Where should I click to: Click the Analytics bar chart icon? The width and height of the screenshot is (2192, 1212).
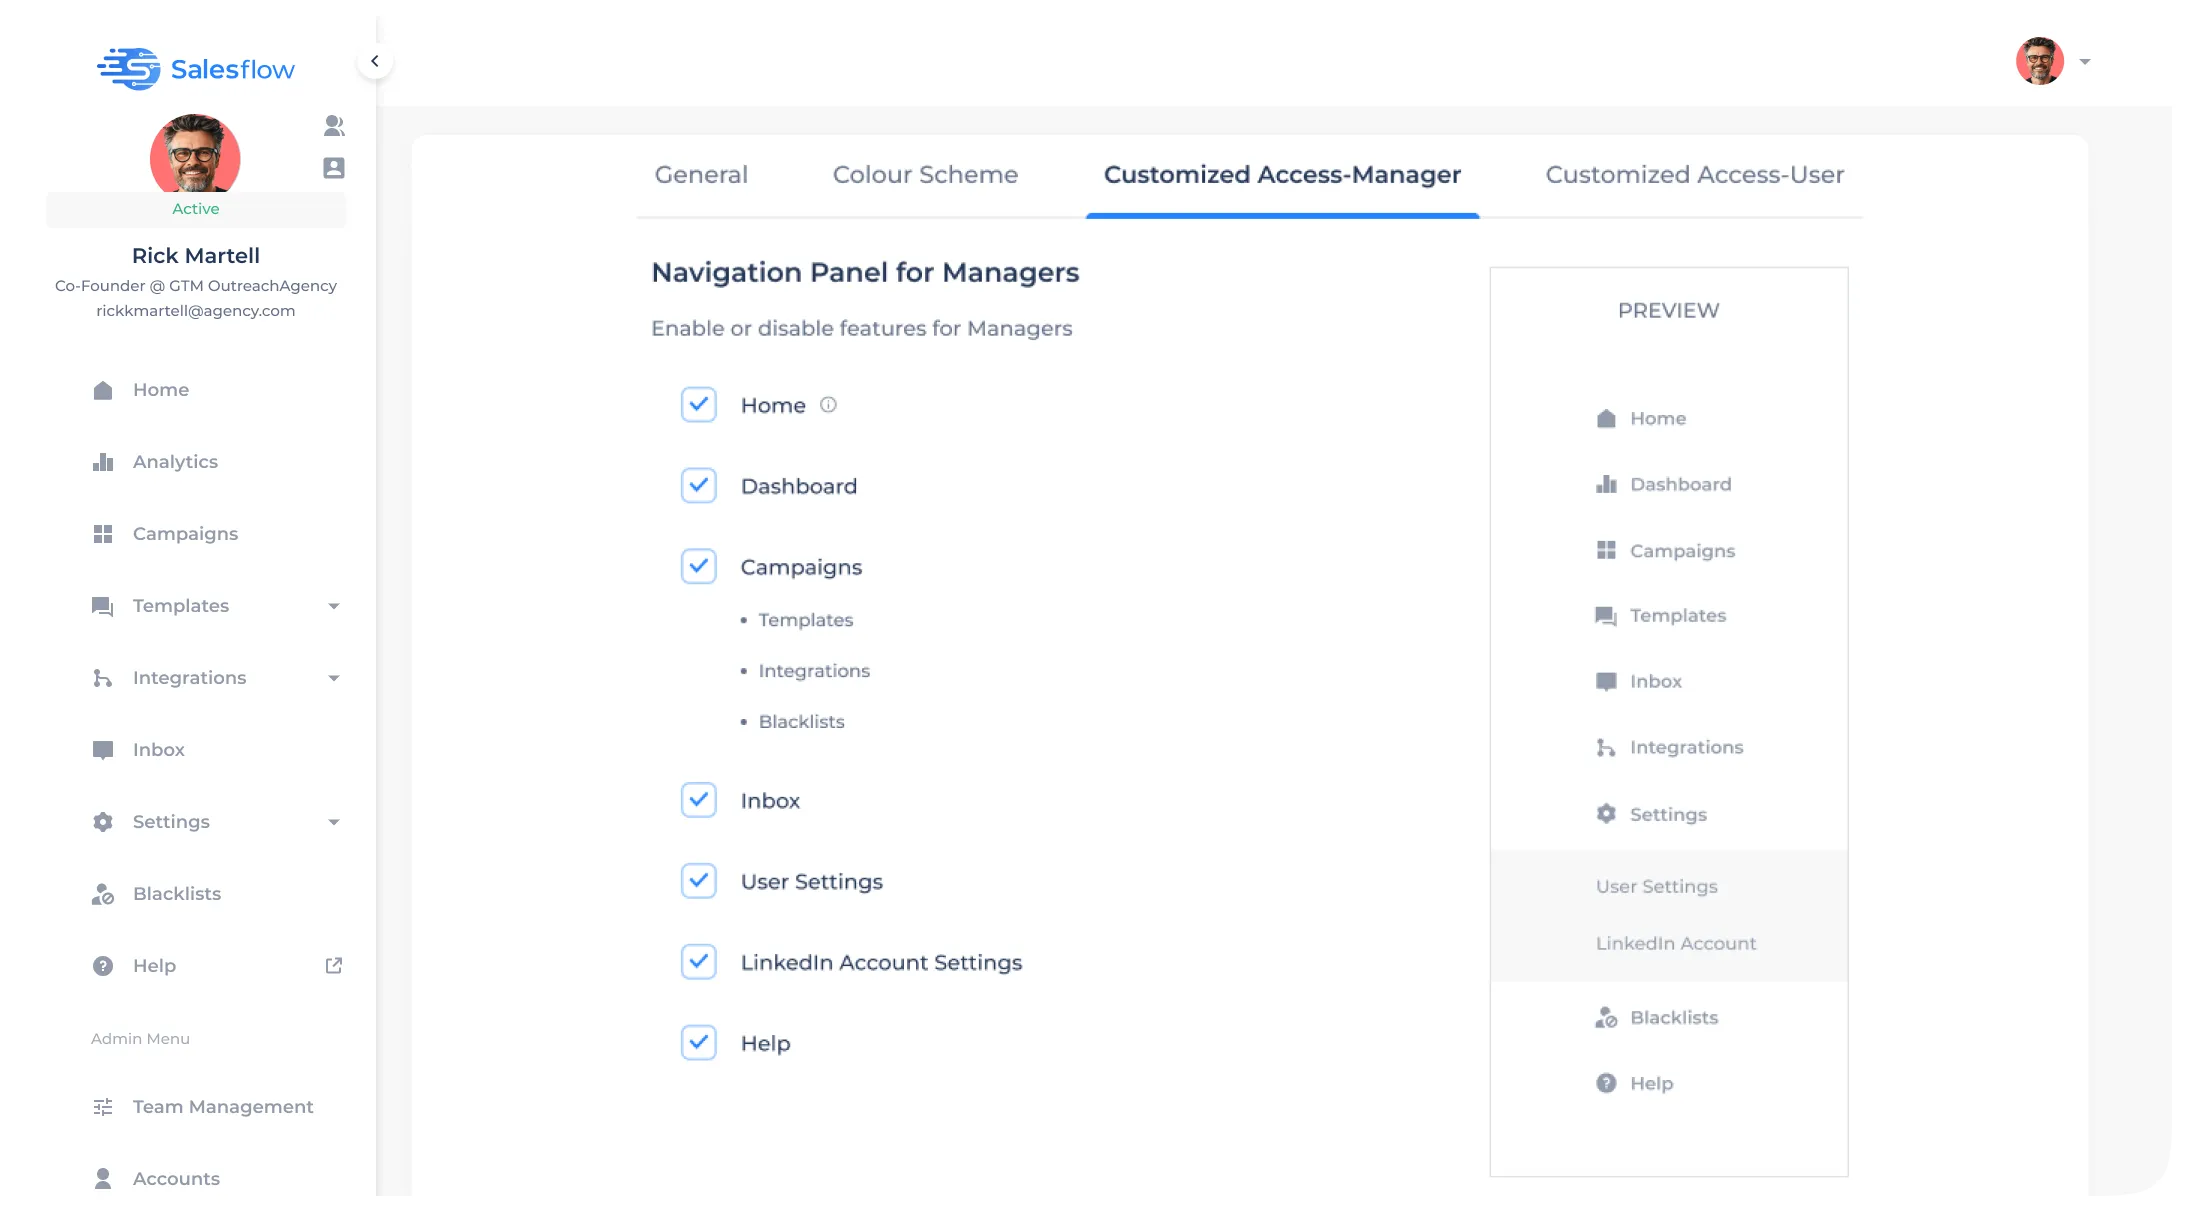[x=103, y=462]
